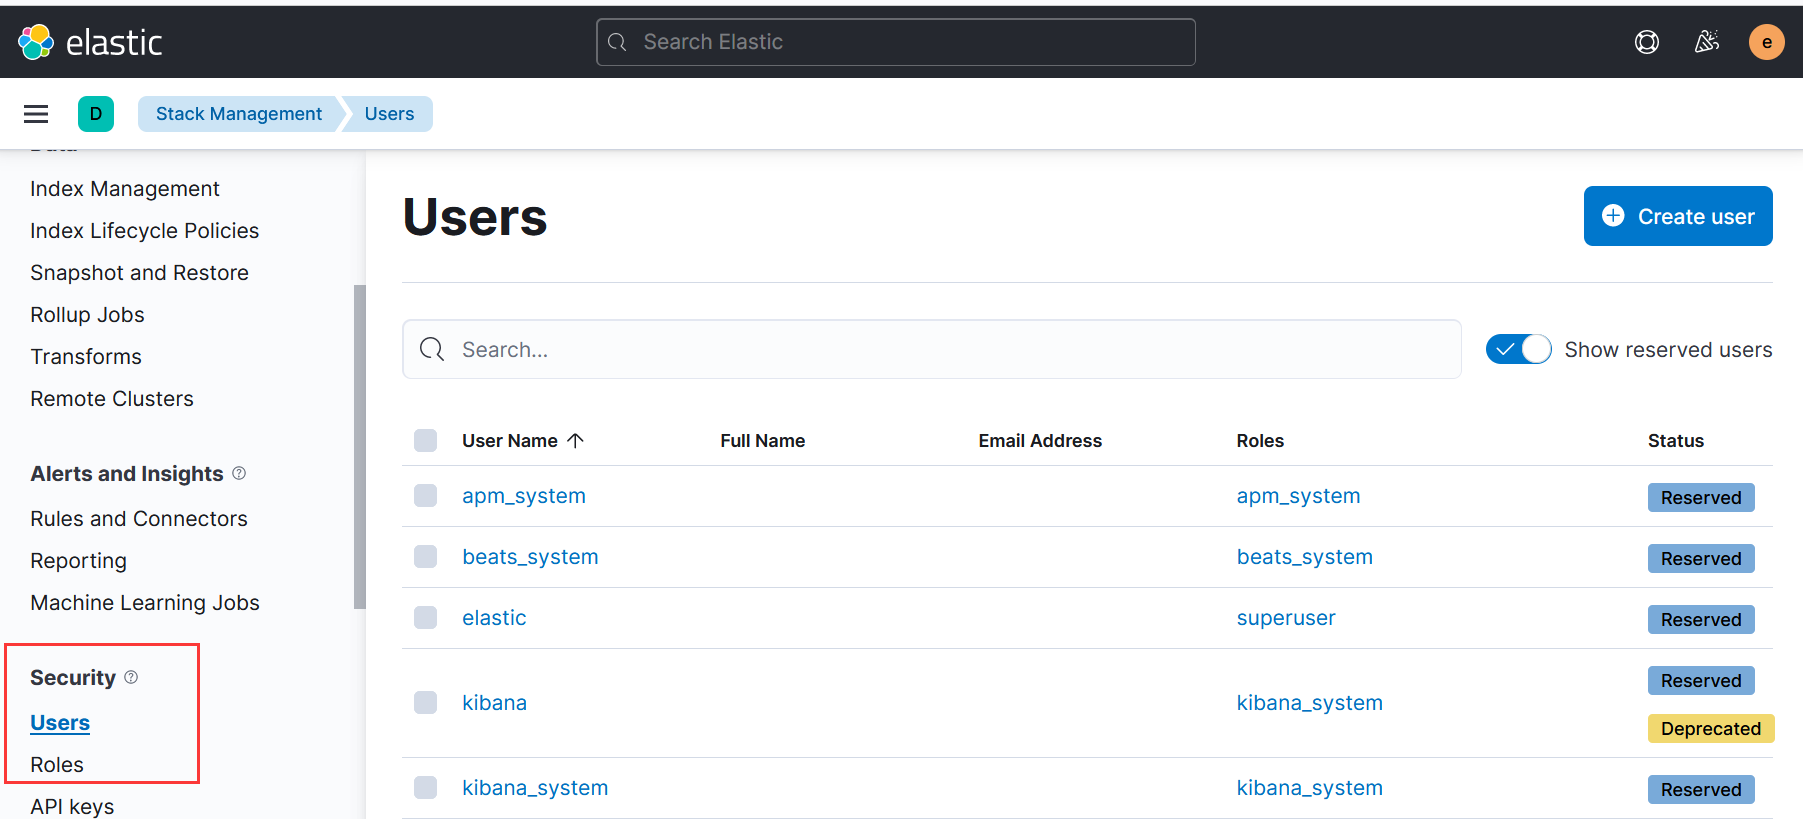This screenshot has width=1803, height=819.
Task: Open API keys page
Action: point(72,806)
